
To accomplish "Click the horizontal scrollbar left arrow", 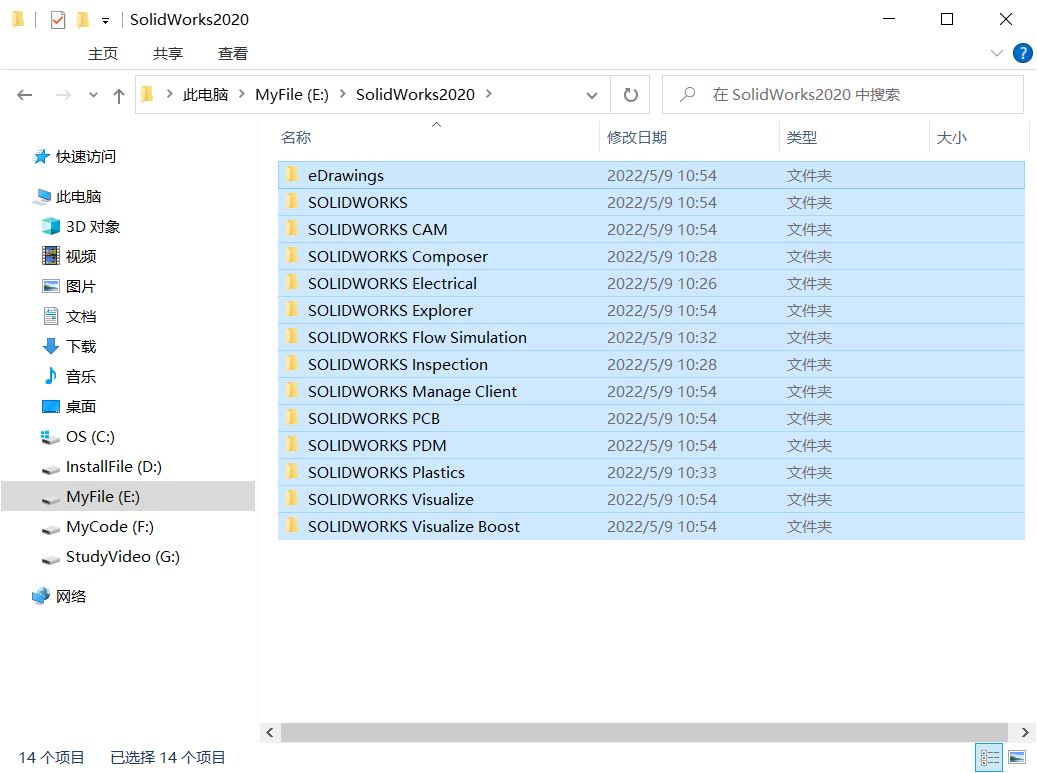I will pyautogui.click(x=269, y=732).
